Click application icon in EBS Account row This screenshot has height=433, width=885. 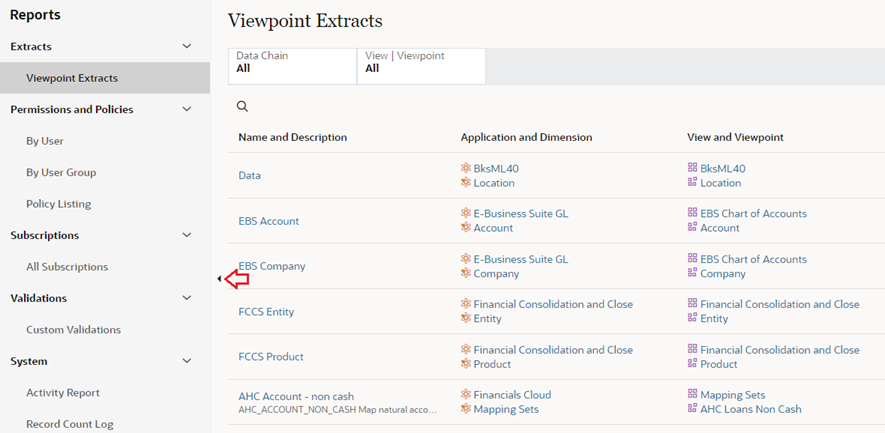466,213
